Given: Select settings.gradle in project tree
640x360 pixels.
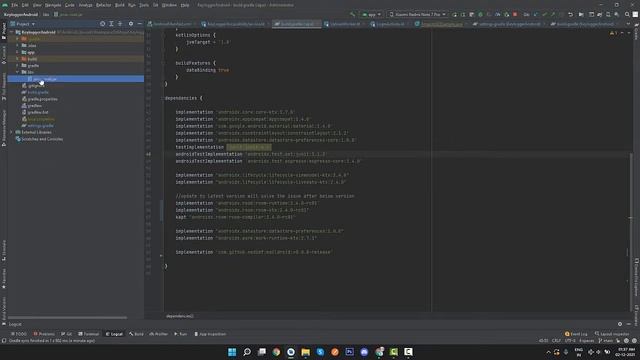Looking at the screenshot, I should tap(38, 126).
